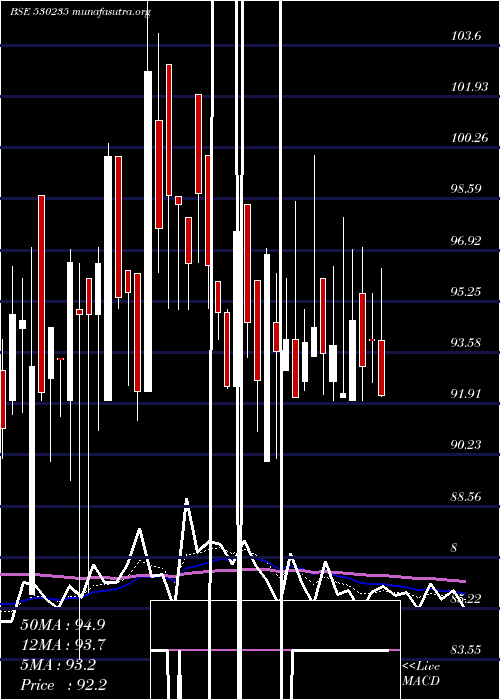Click the 83.55 price axis label
Image resolution: width=500 pixels, height=700 pixels.
click(466, 649)
